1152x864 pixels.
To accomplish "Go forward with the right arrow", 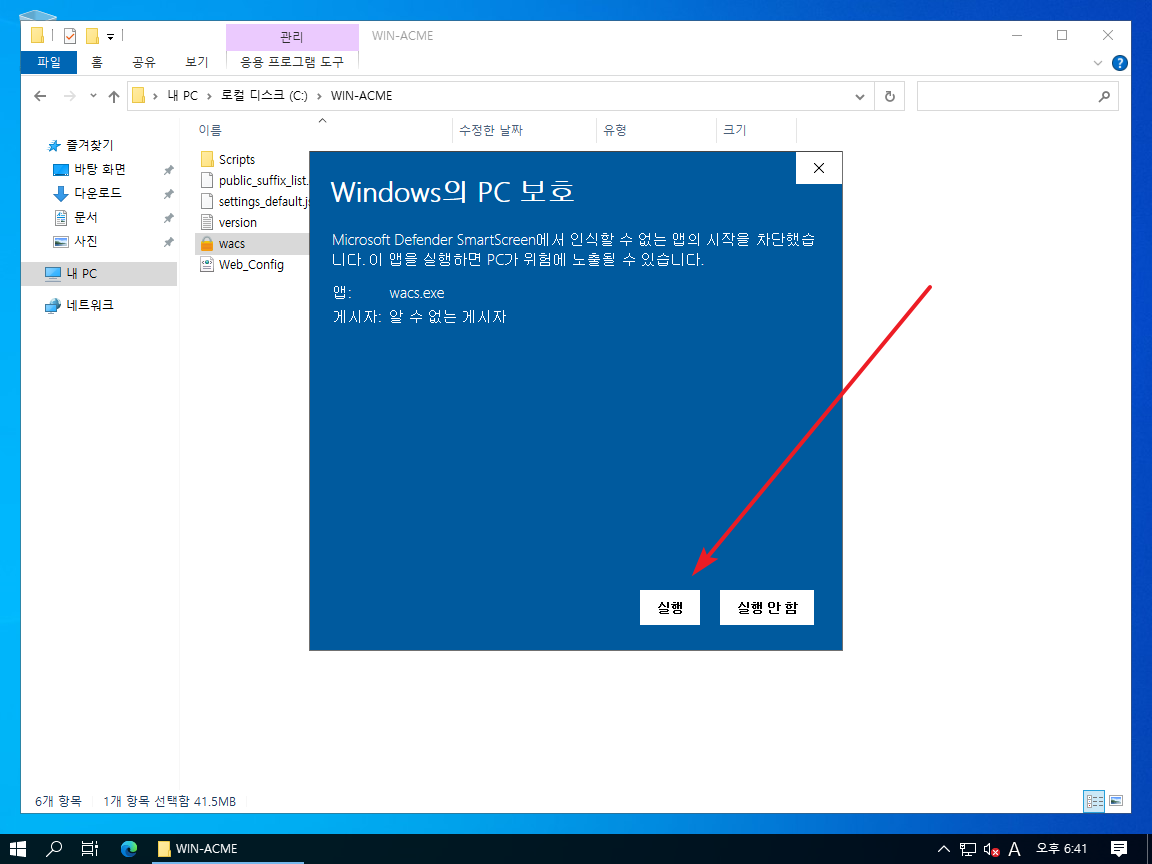I will coord(70,96).
